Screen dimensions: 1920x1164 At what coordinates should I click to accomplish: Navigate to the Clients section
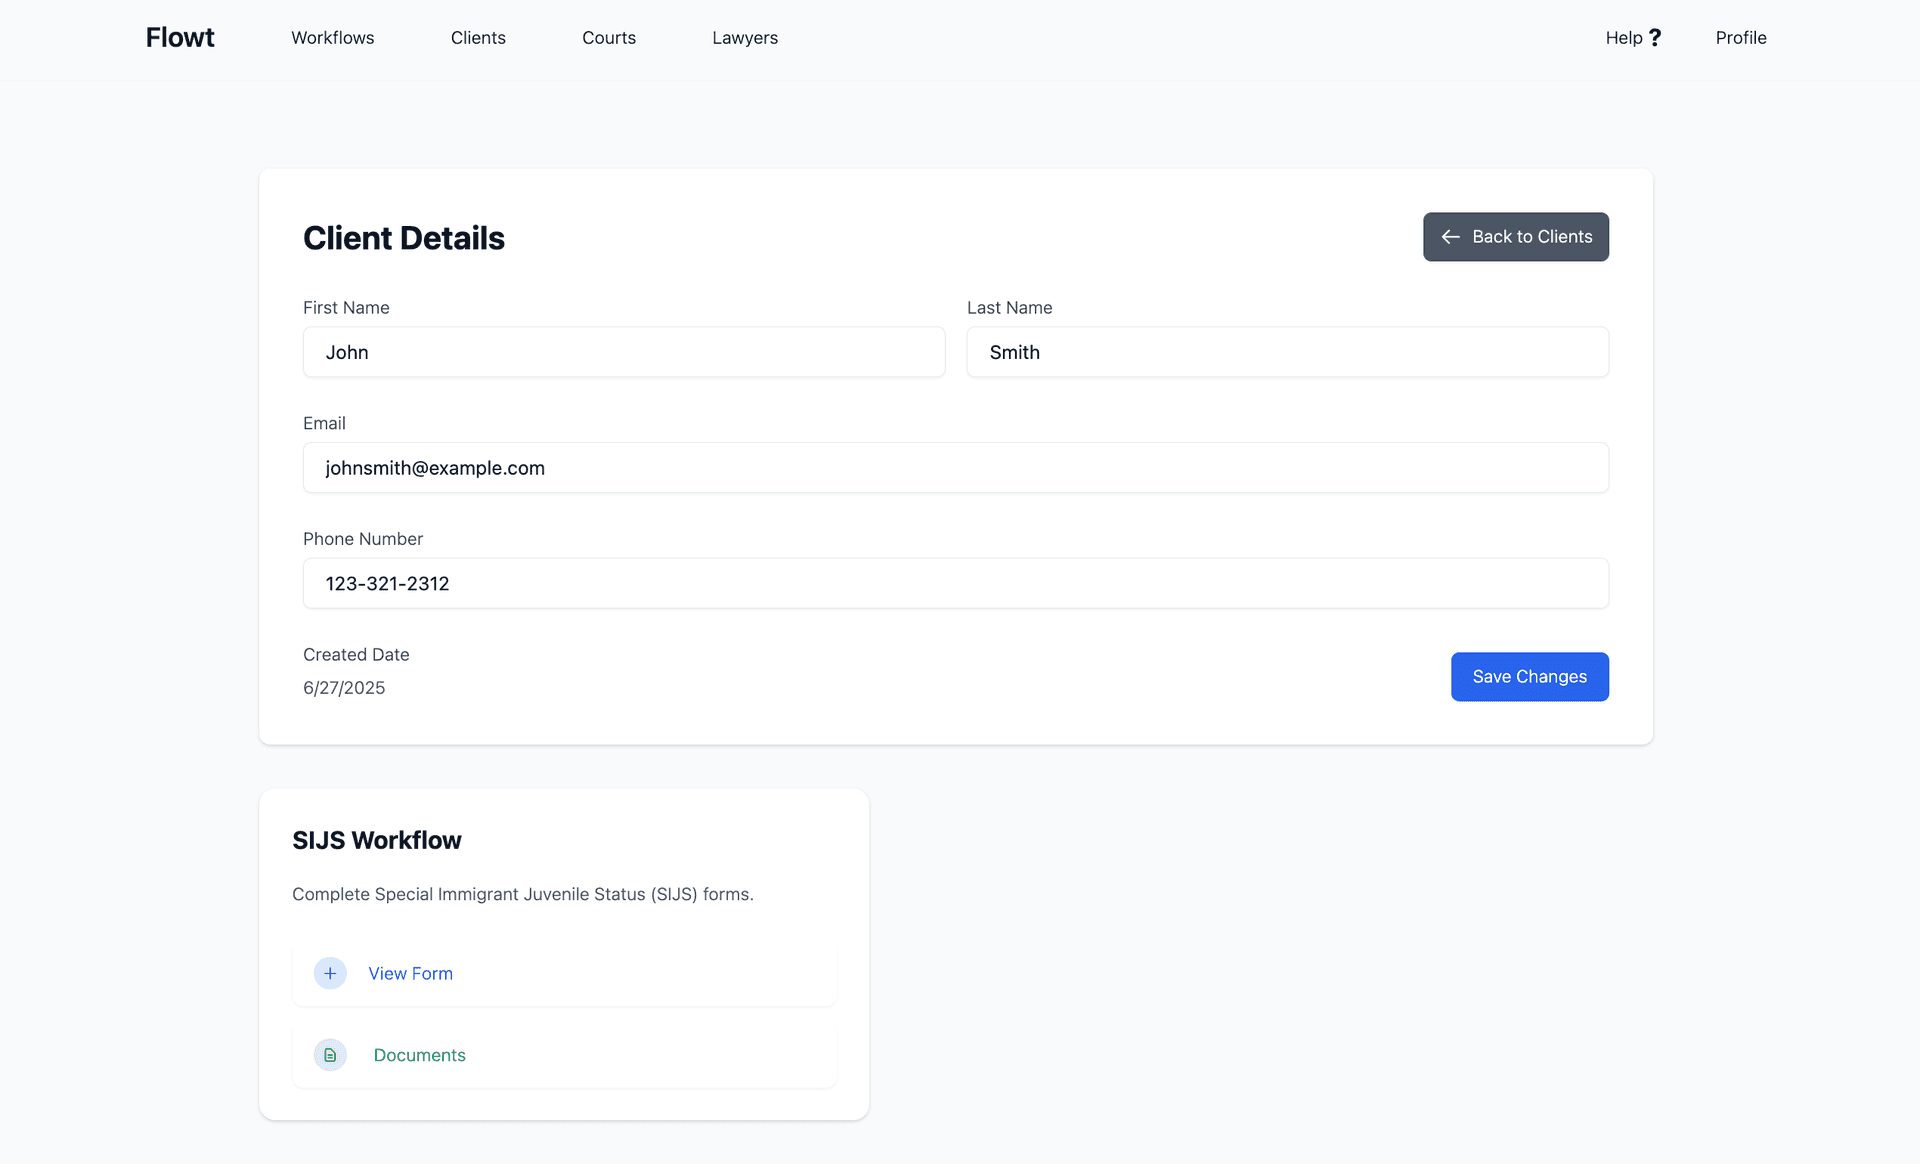pos(478,38)
